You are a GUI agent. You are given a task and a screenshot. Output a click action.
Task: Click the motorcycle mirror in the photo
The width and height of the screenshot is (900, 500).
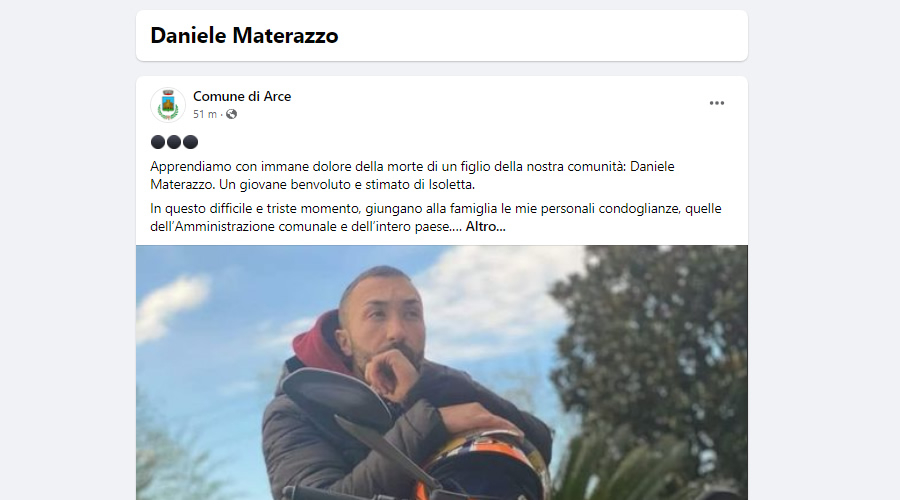[x=336, y=398]
